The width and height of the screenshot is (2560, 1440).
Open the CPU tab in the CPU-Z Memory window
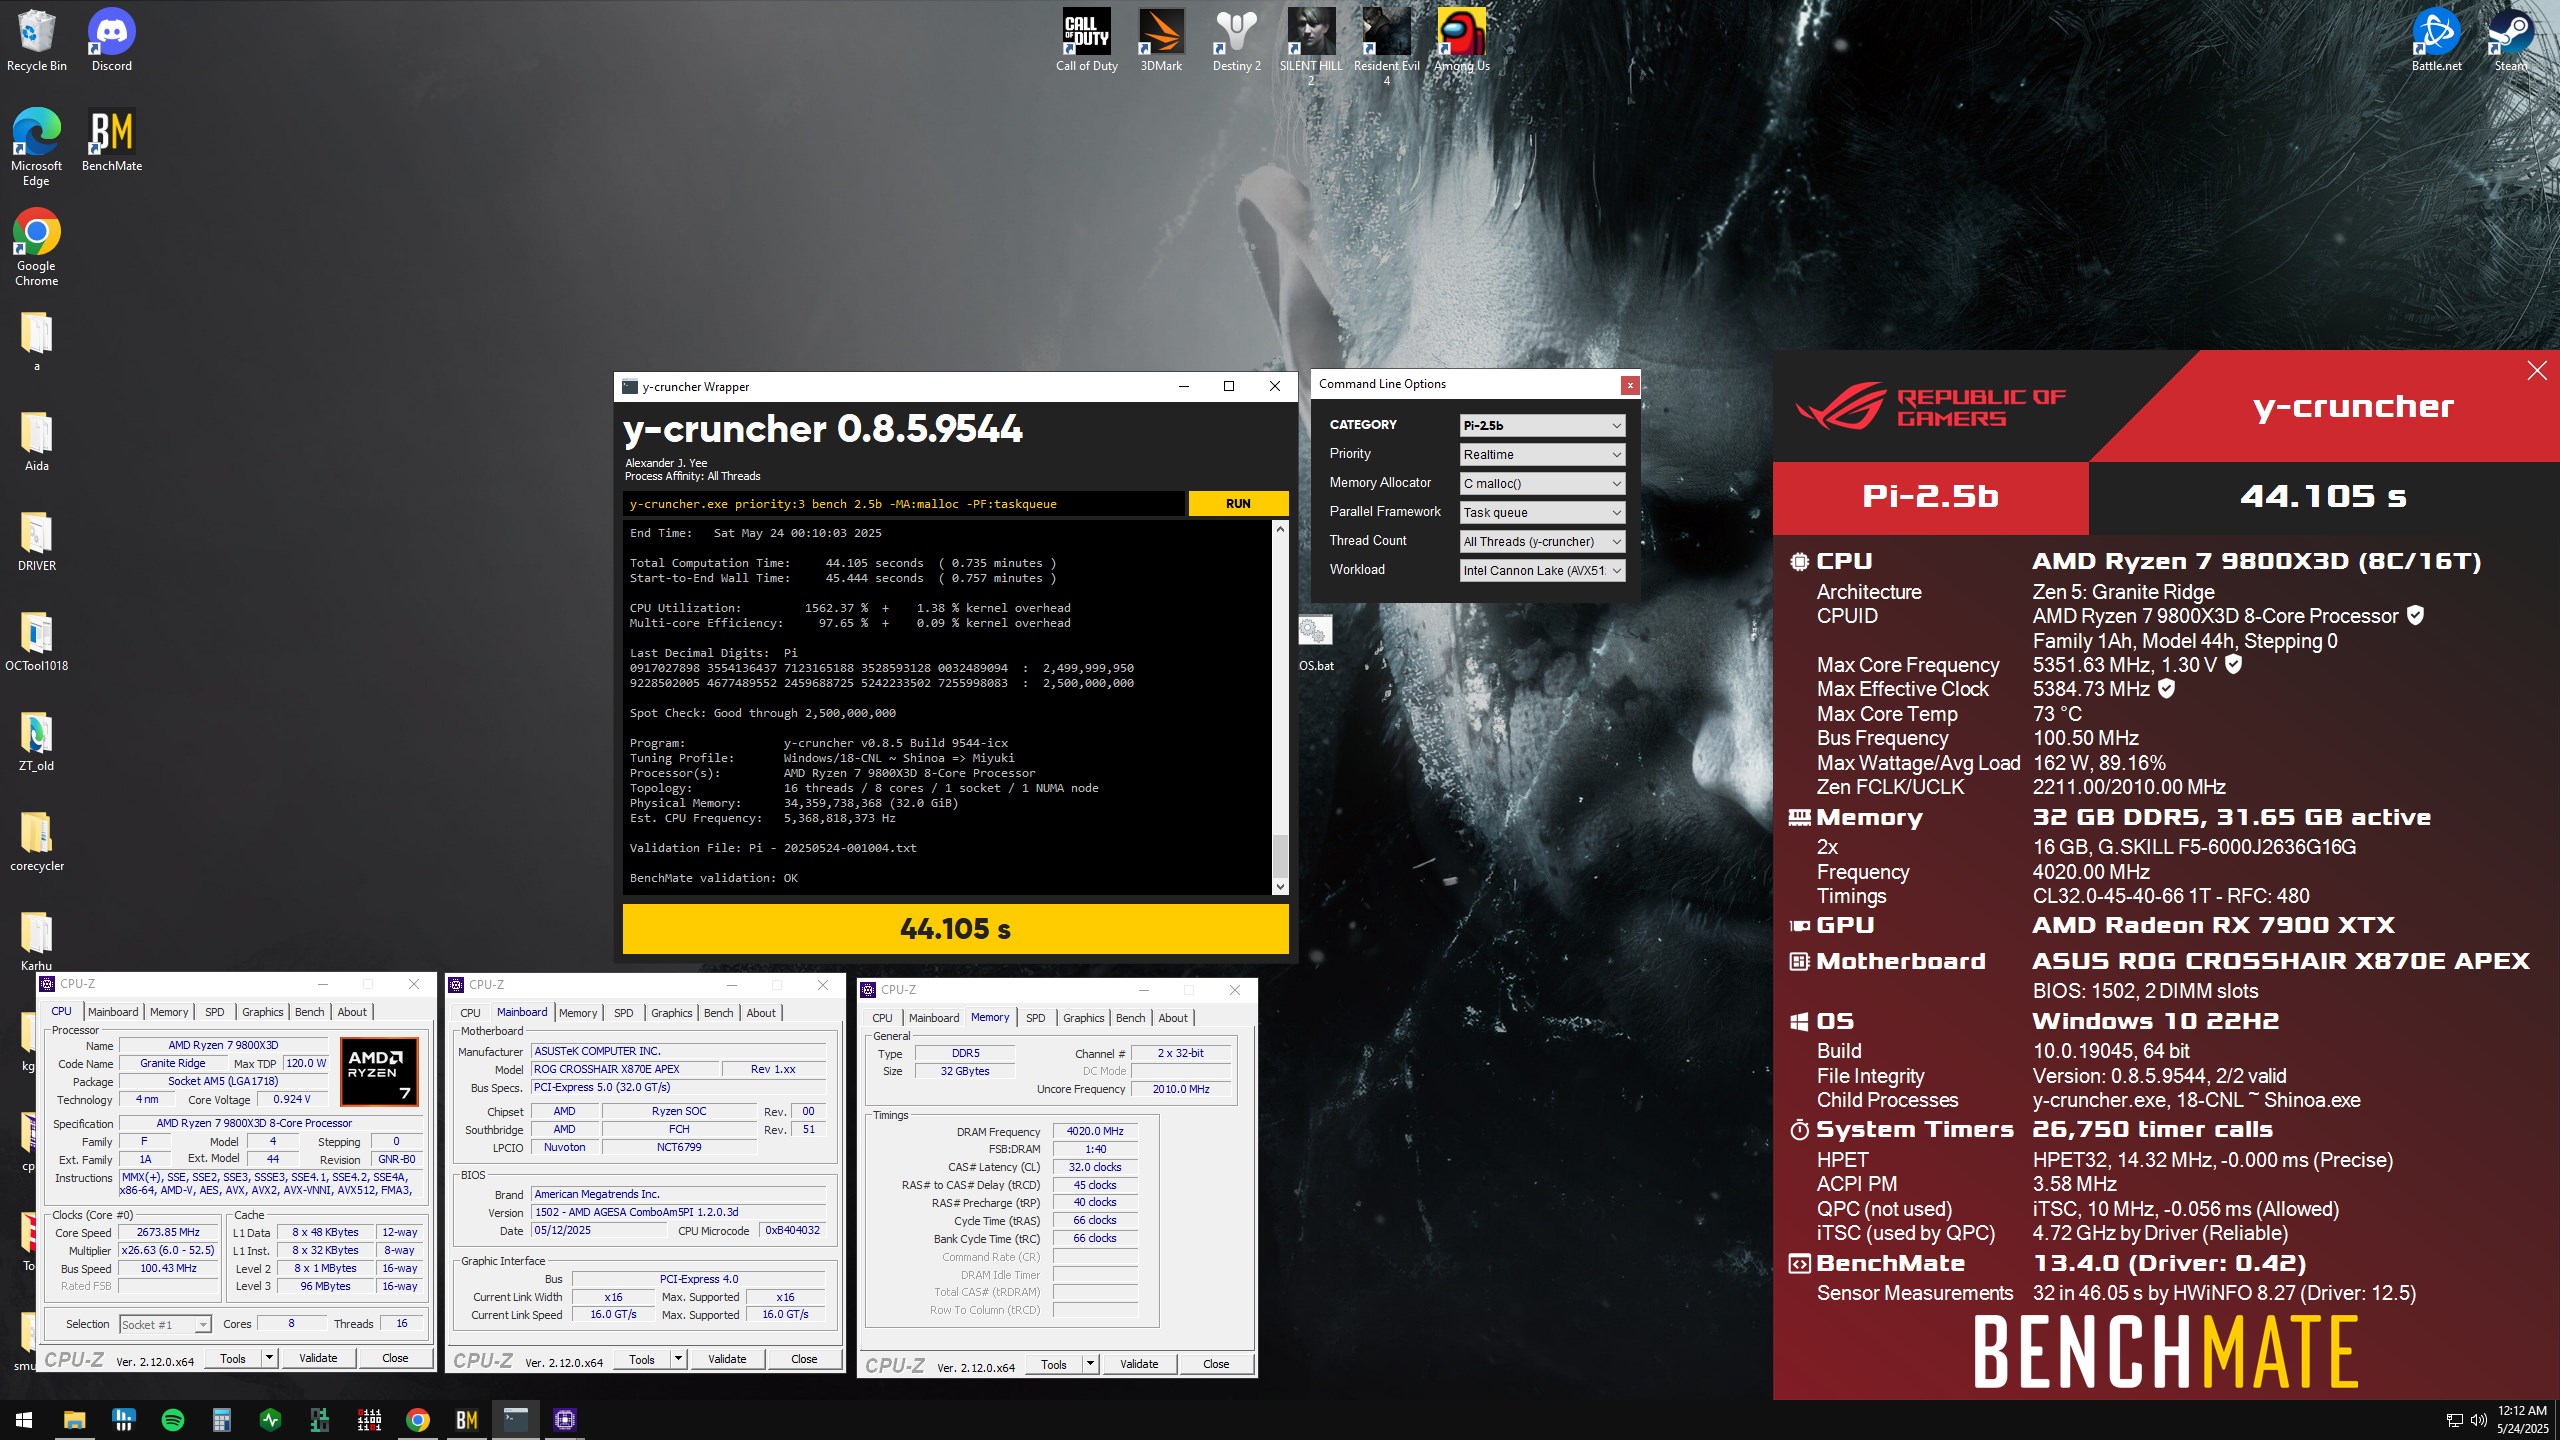coord(882,1018)
